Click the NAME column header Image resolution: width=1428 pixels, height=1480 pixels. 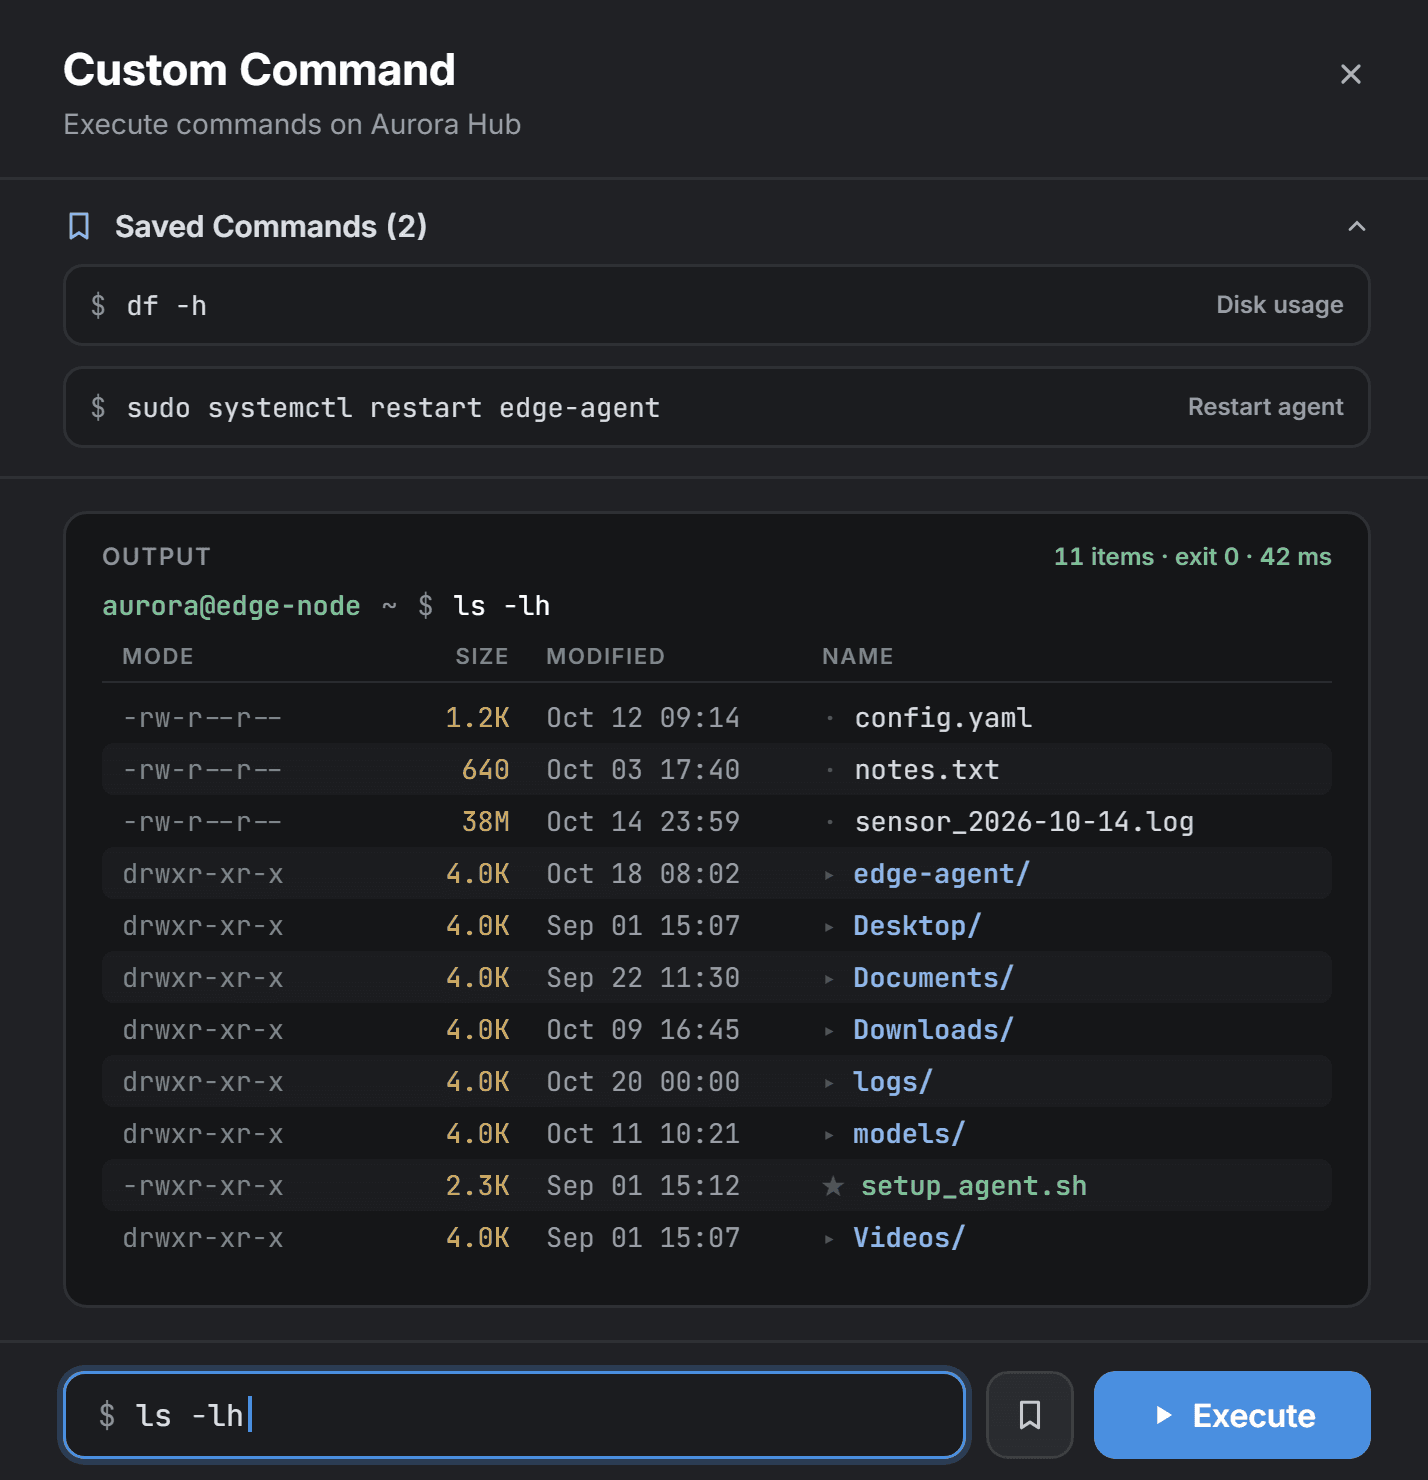point(858,656)
